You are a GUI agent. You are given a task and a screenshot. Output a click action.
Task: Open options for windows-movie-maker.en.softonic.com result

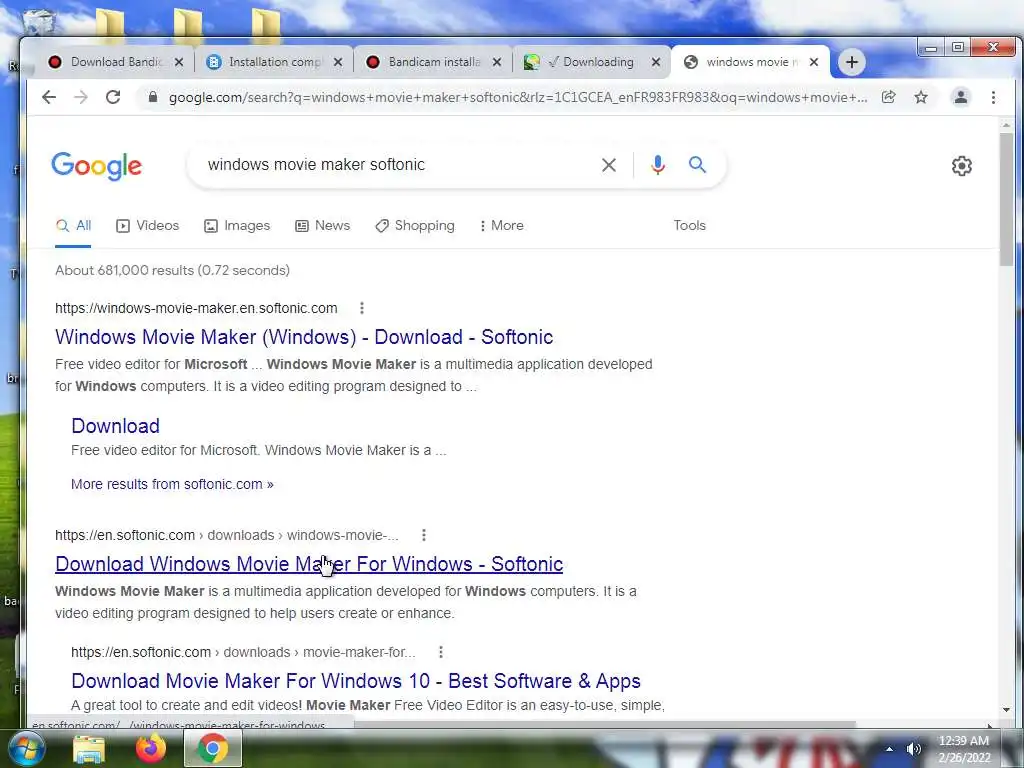[362, 308]
